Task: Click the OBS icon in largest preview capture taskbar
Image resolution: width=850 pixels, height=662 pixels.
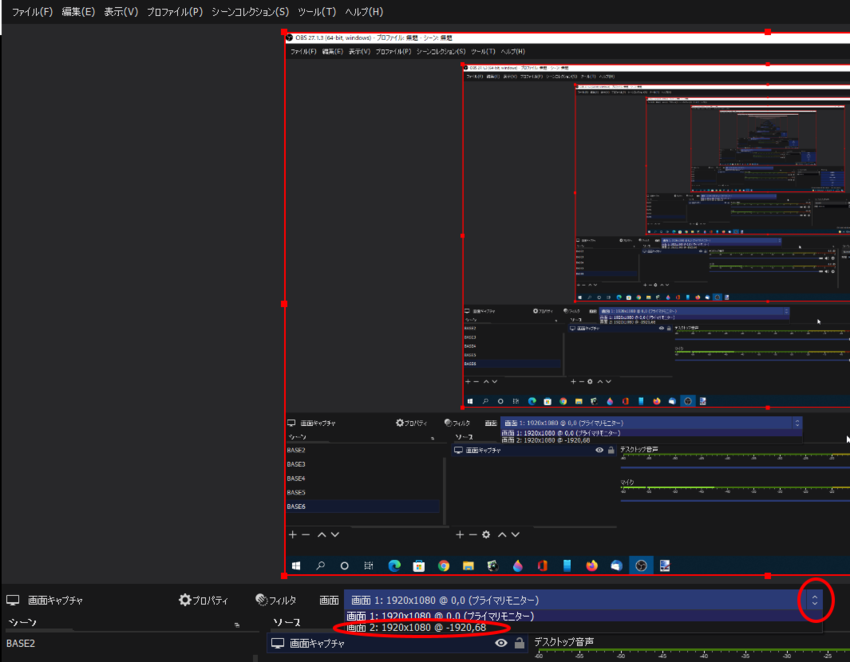Action: coord(641,565)
